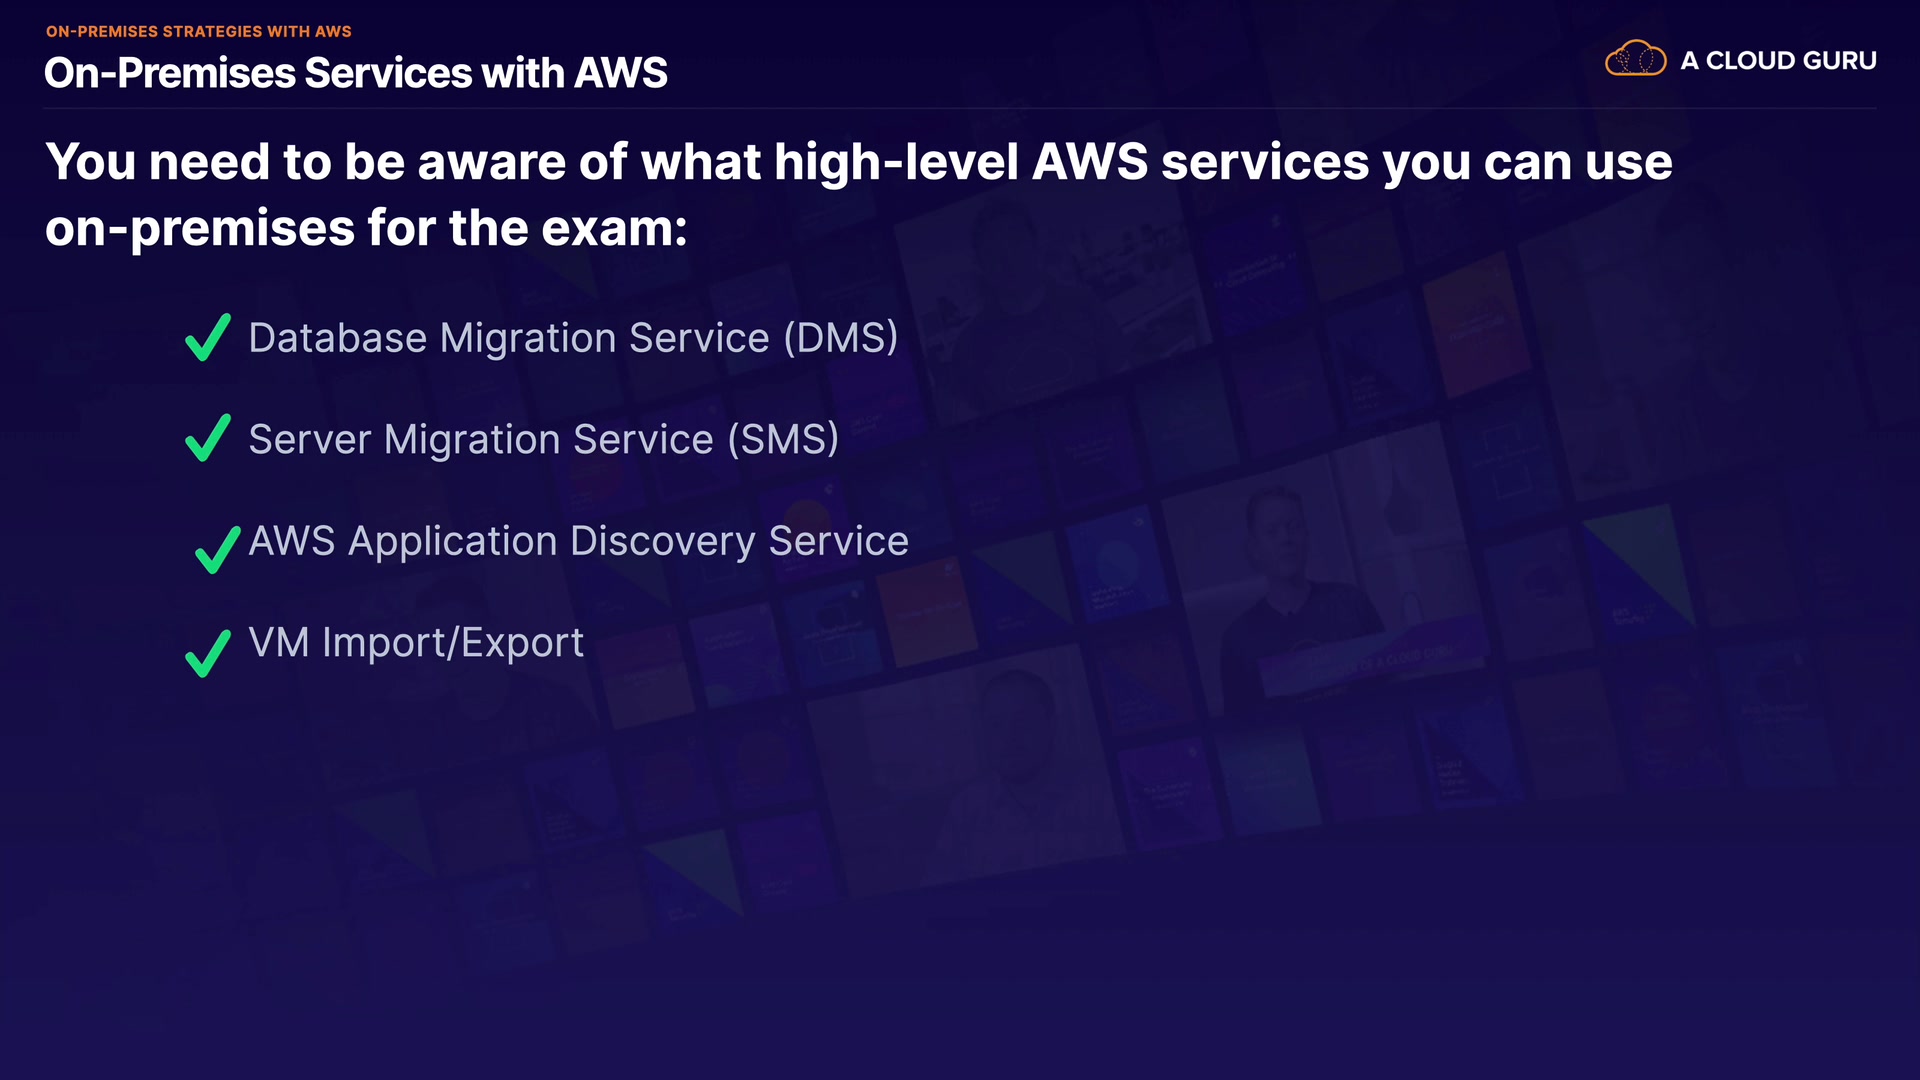The width and height of the screenshot is (1920, 1080).
Task: Click the "(DMS)" acronym in the first bullet
Action: 840,338
